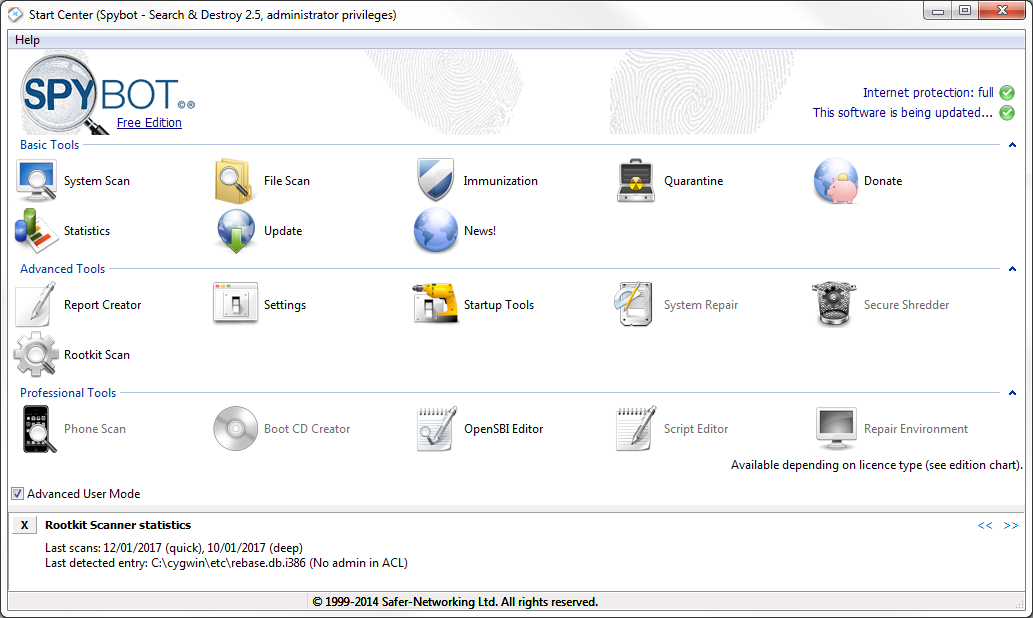Collapse the Basic Tools section

click(1013, 145)
